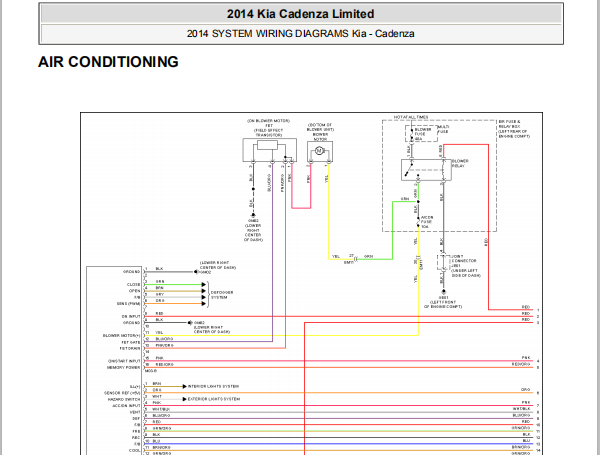
Task: Click the 'FET DRAIN' pin label
Action: tap(130, 349)
